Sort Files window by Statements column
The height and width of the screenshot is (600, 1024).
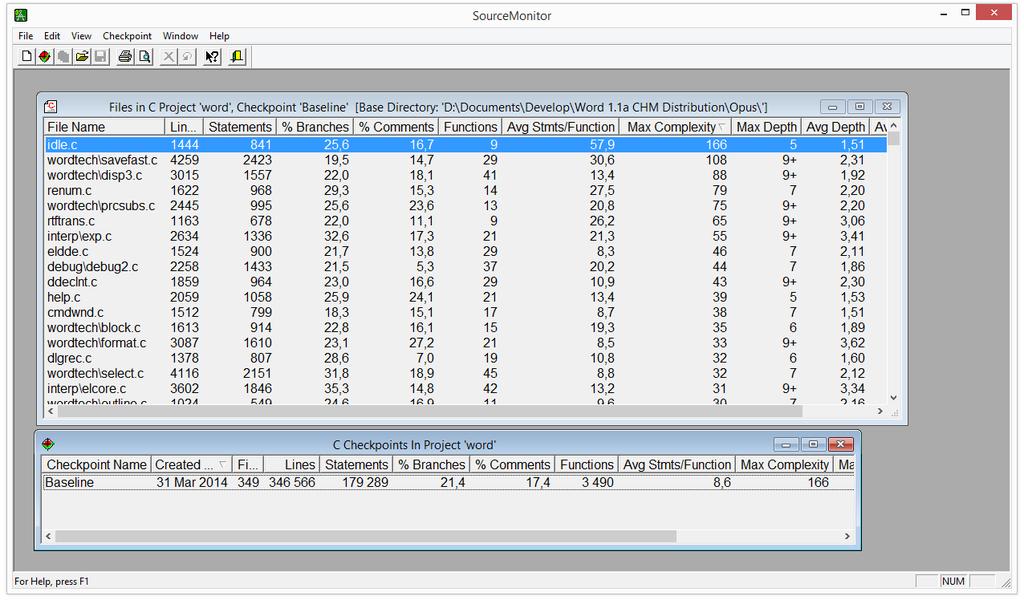240,127
